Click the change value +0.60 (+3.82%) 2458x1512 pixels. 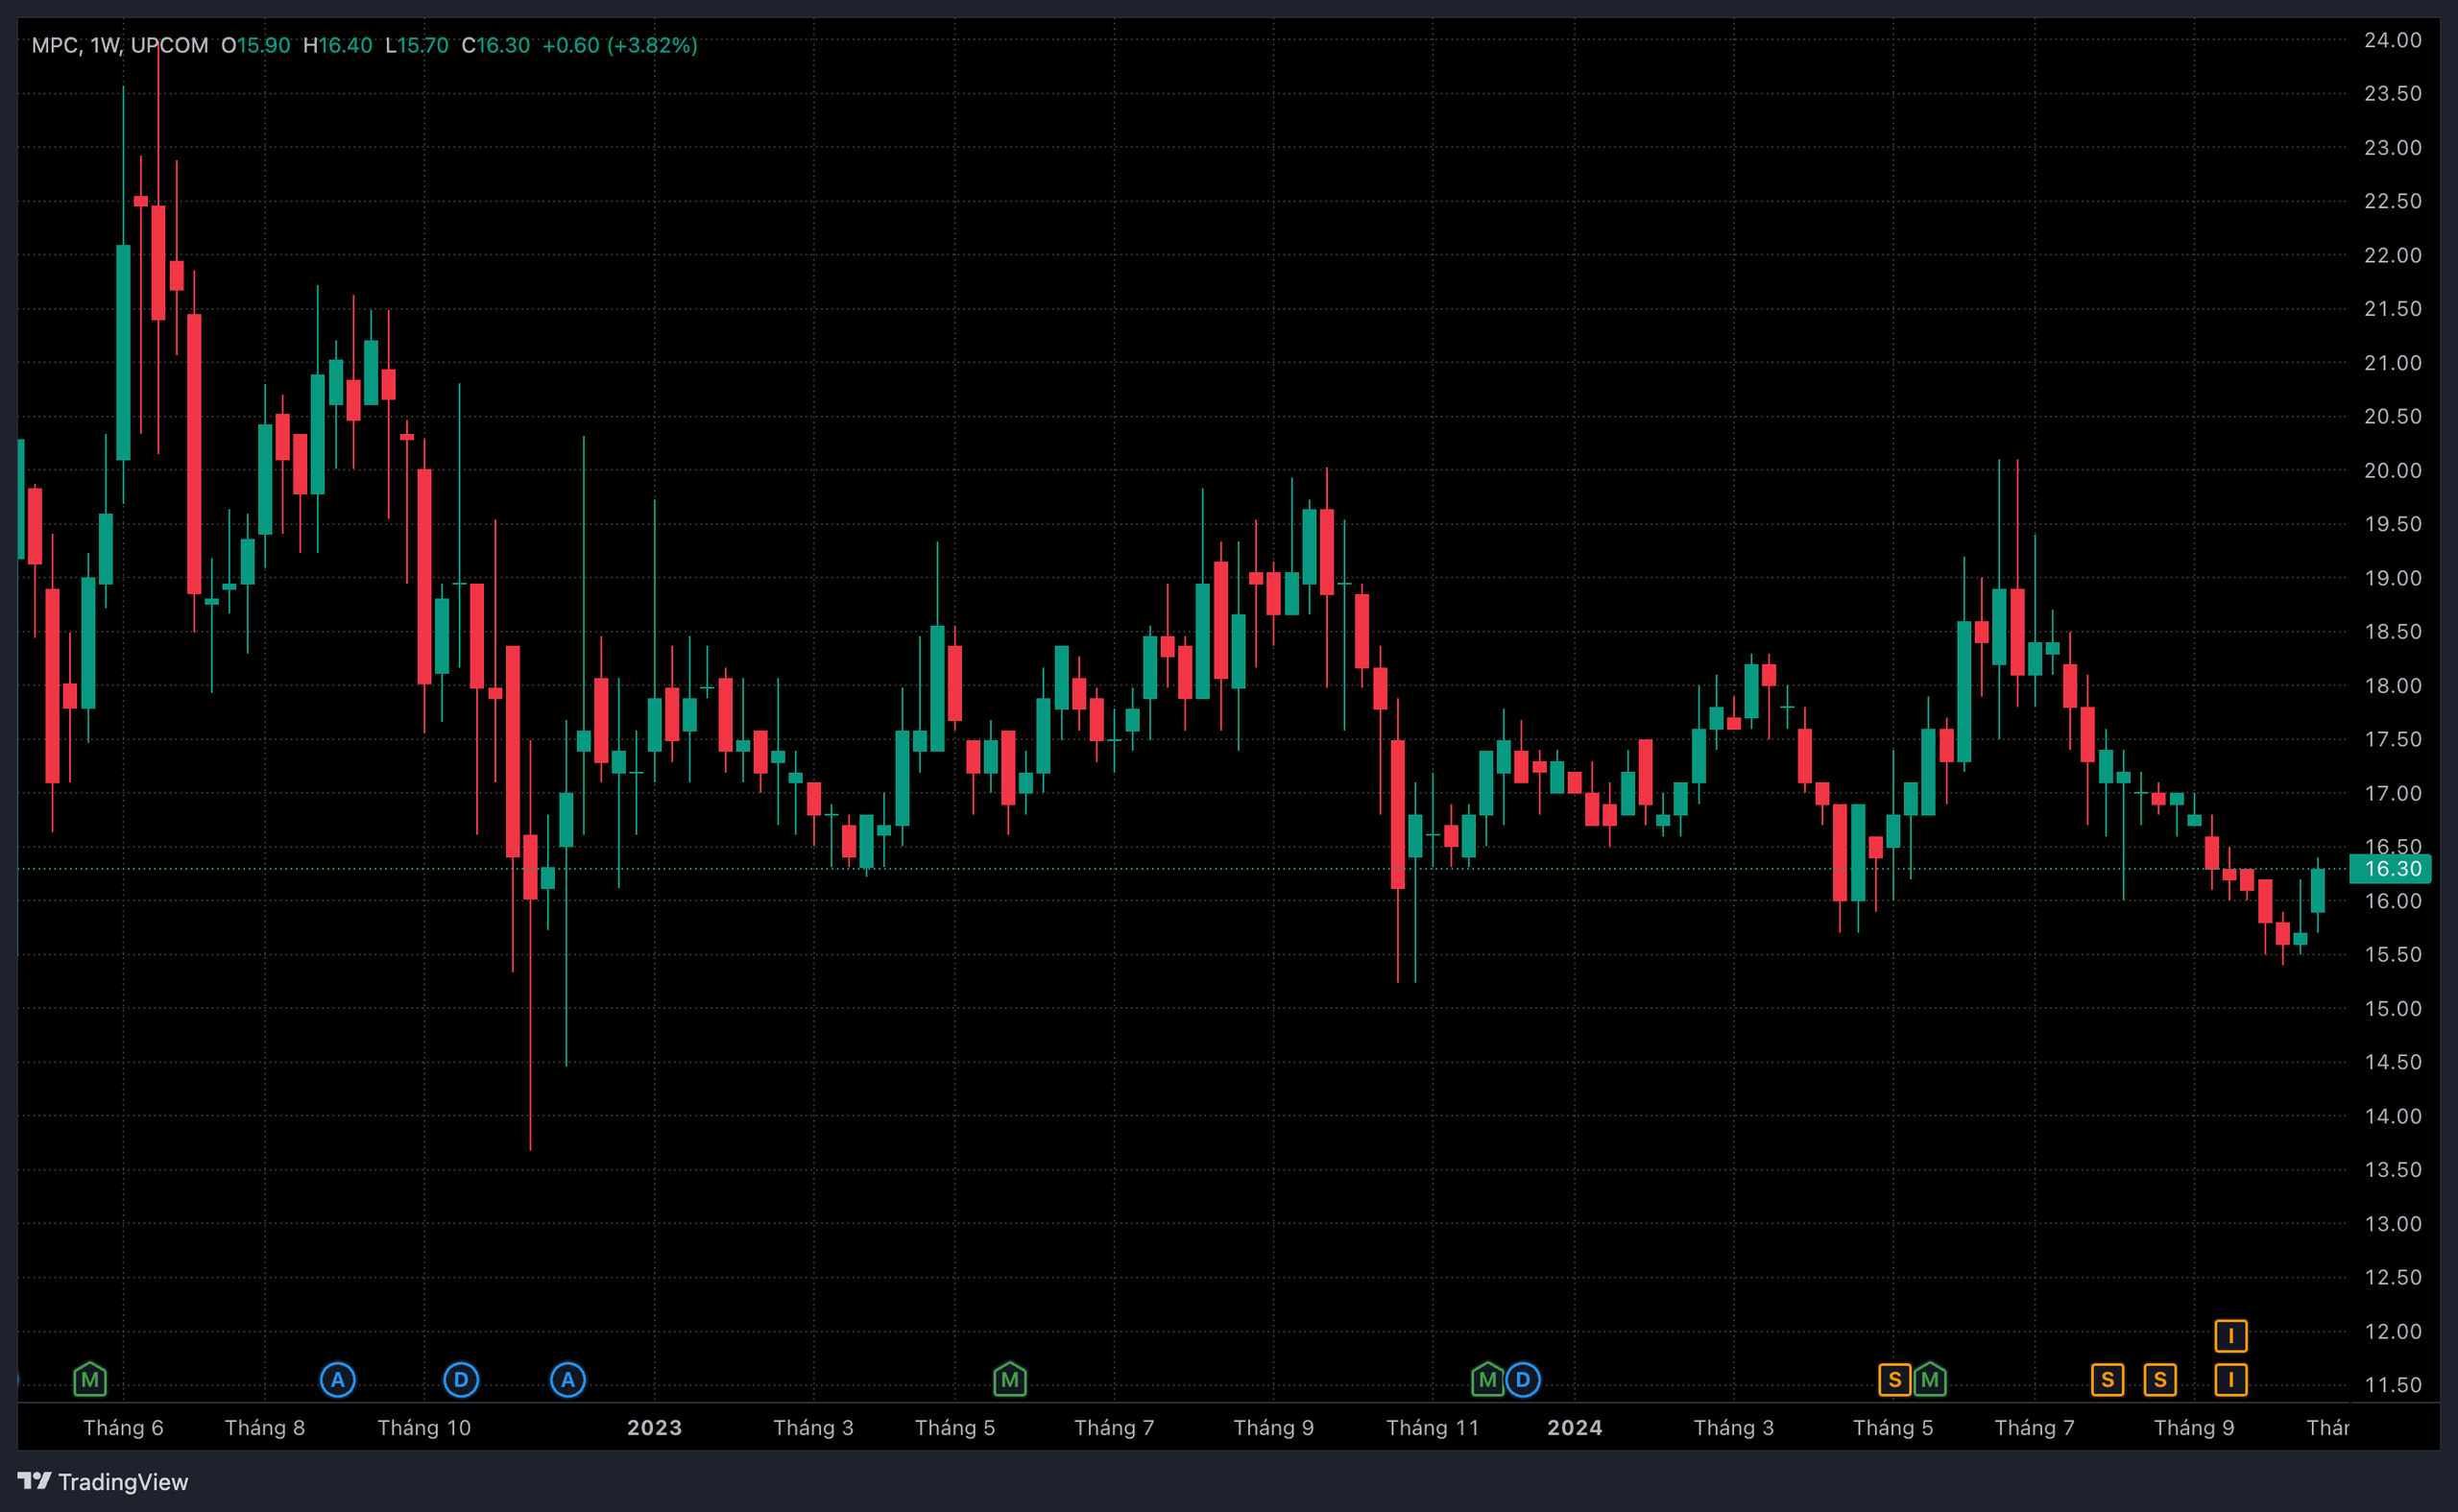620,45
